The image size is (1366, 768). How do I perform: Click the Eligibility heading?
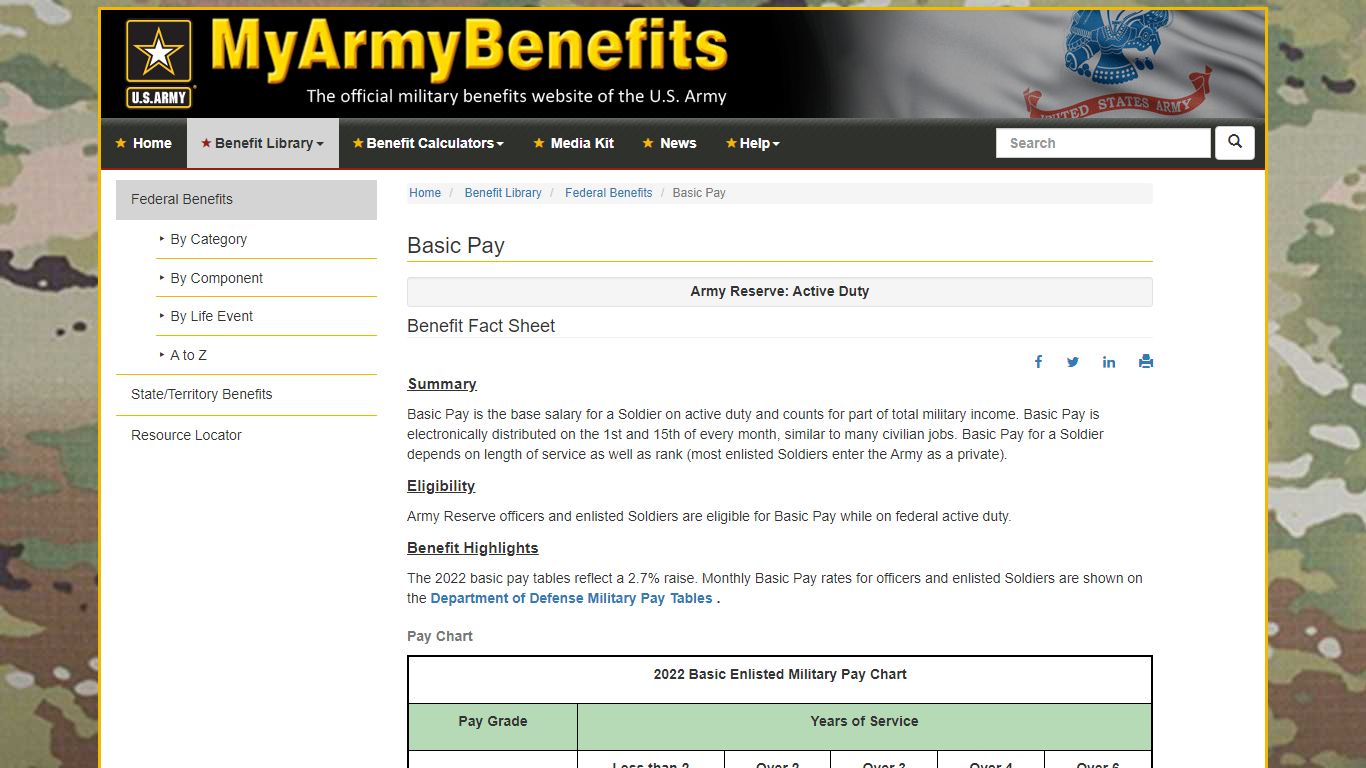[441, 486]
